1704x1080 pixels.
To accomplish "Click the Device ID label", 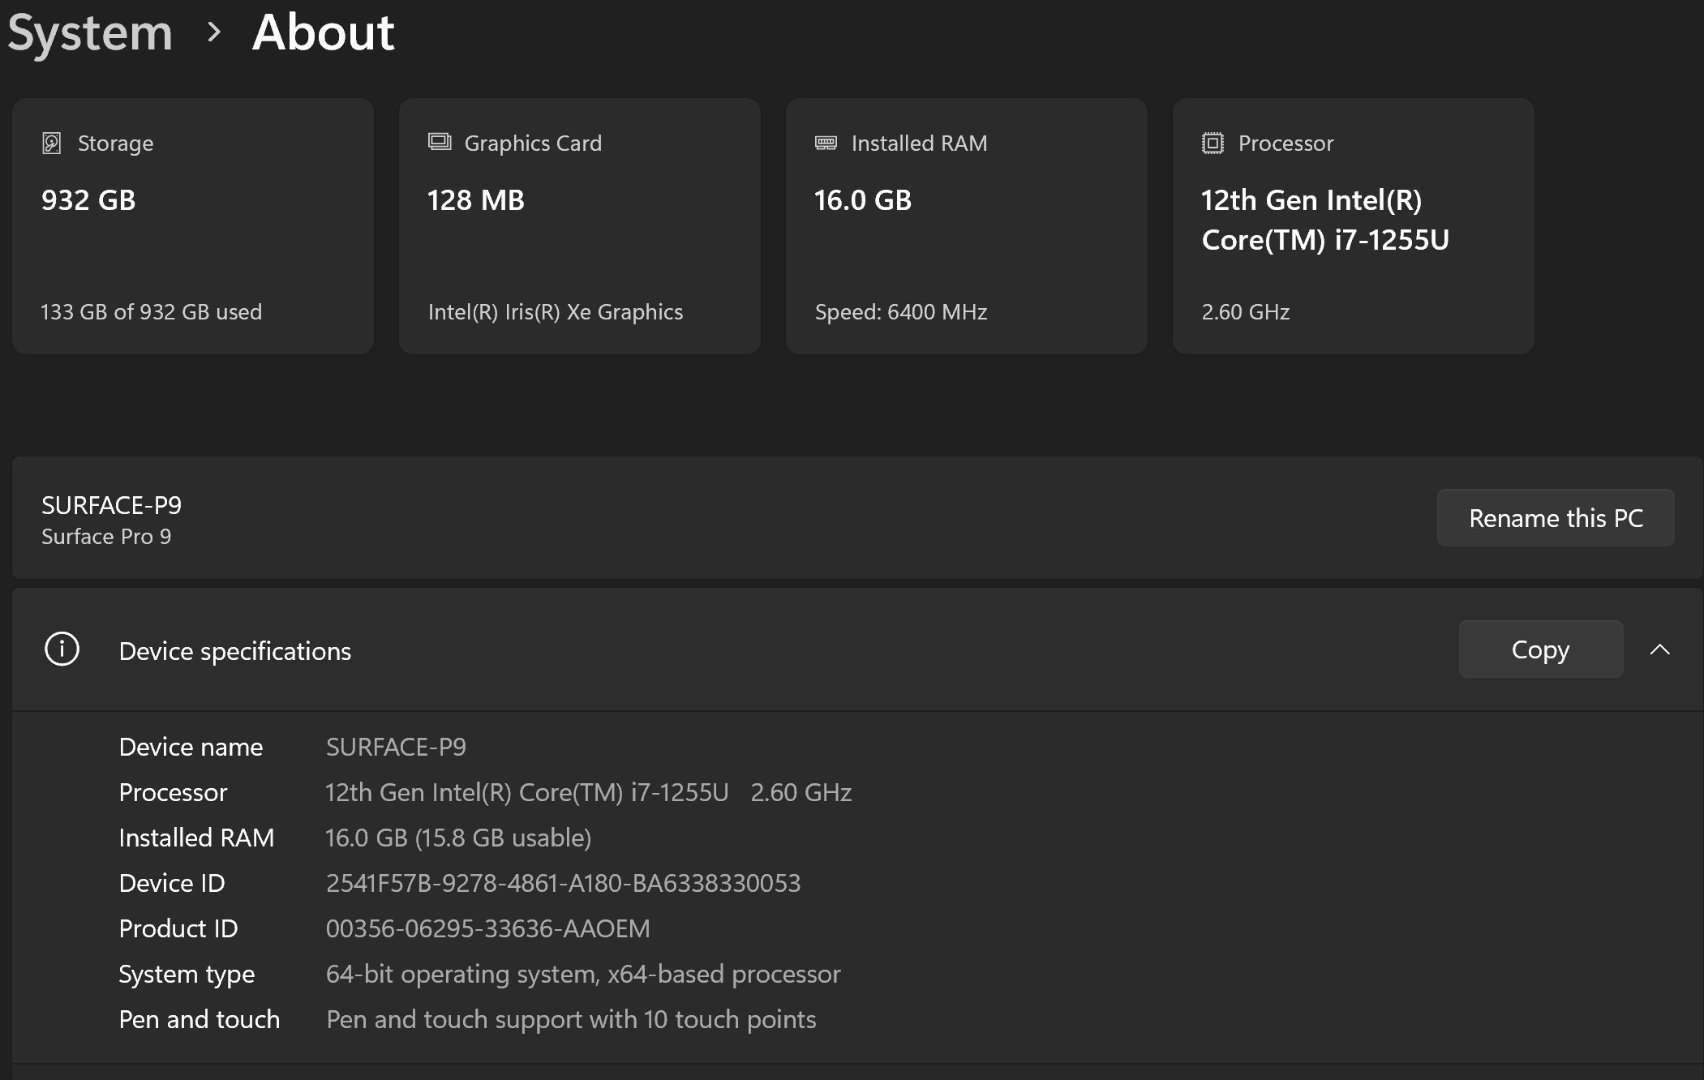I will tap(172, 883).
